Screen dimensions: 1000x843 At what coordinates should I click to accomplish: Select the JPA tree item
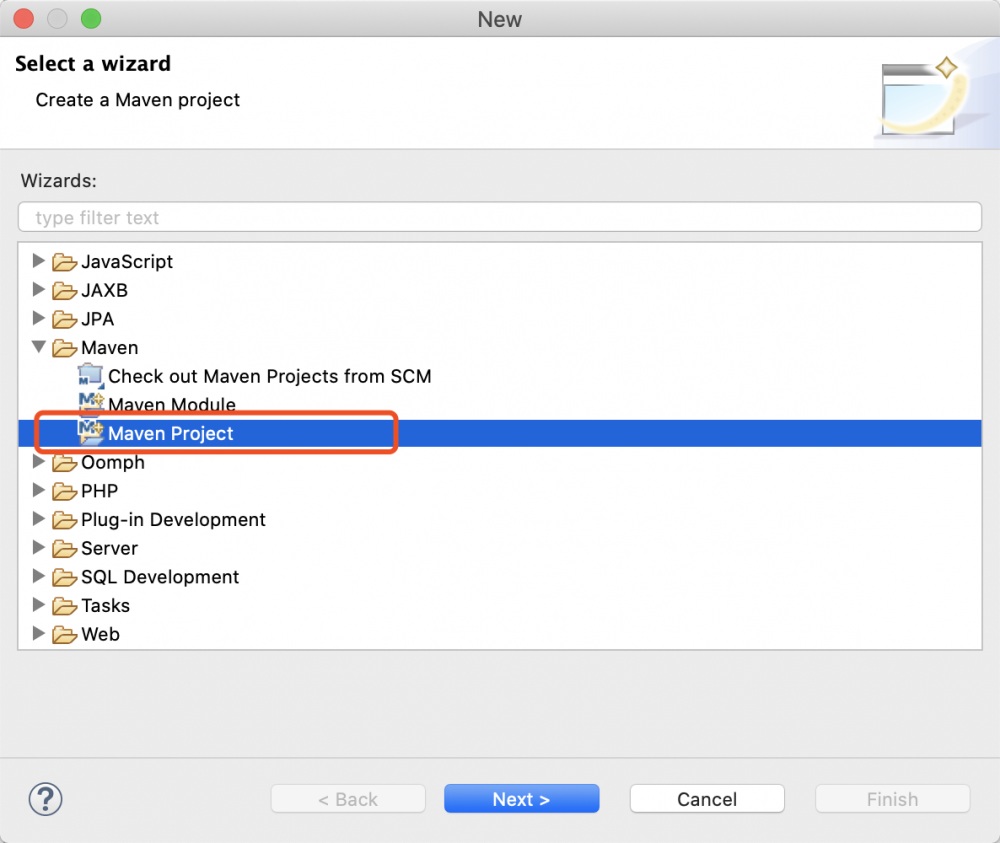click(98, 319)
